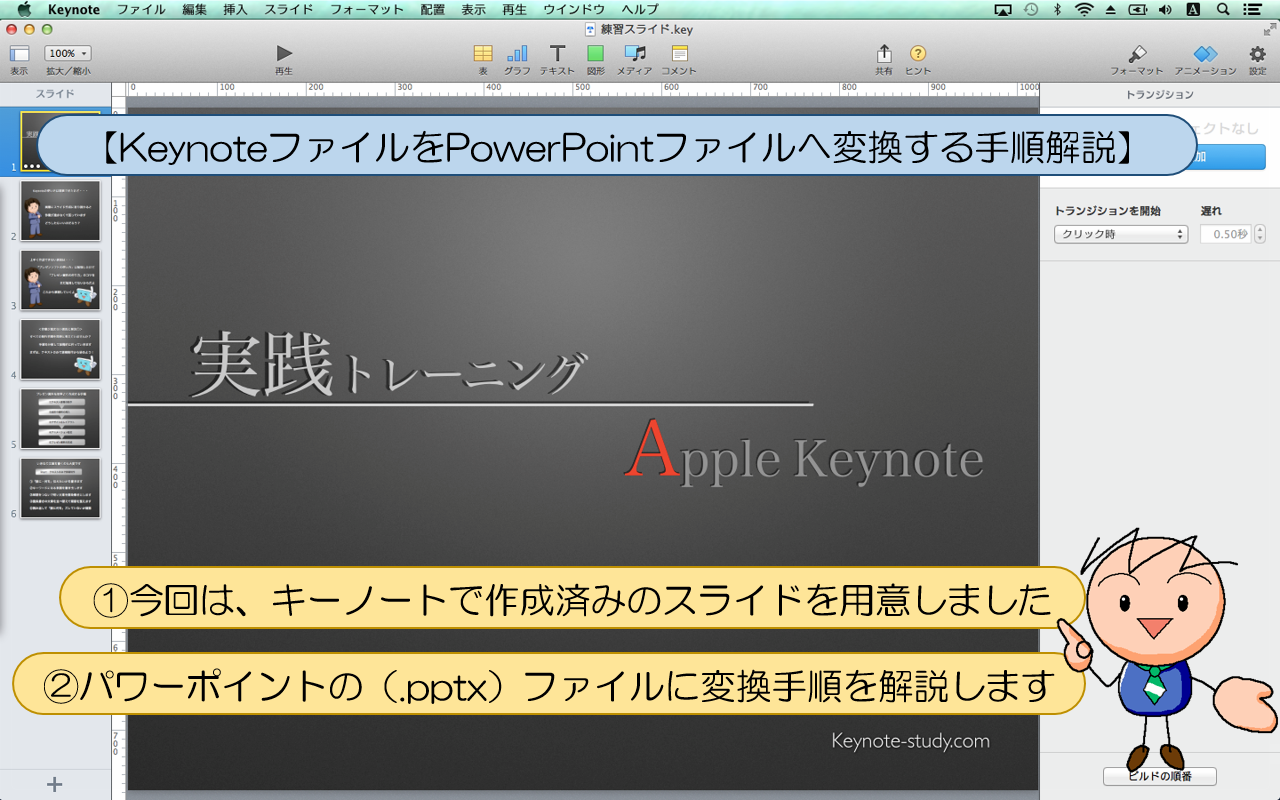
Task: Click the input source A icon
Action: pos(1193,9)
